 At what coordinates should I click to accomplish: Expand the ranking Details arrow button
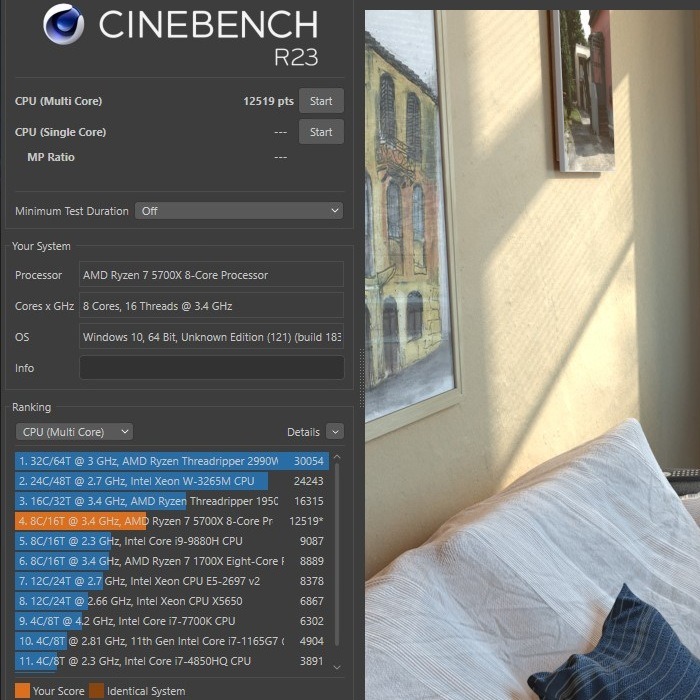[x=335, y=432]
